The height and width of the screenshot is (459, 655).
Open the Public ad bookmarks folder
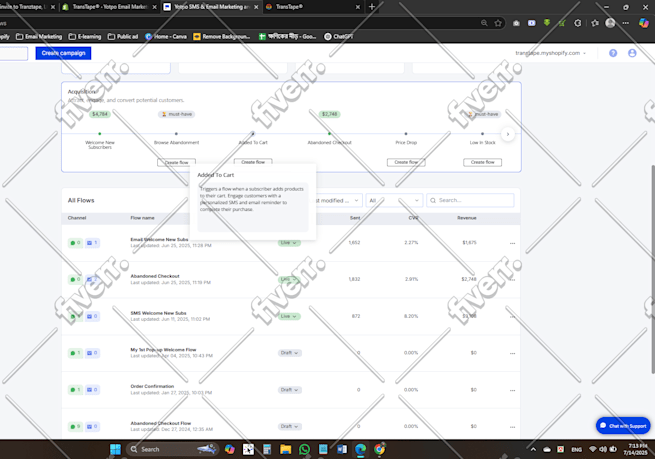tap(123, 37)
